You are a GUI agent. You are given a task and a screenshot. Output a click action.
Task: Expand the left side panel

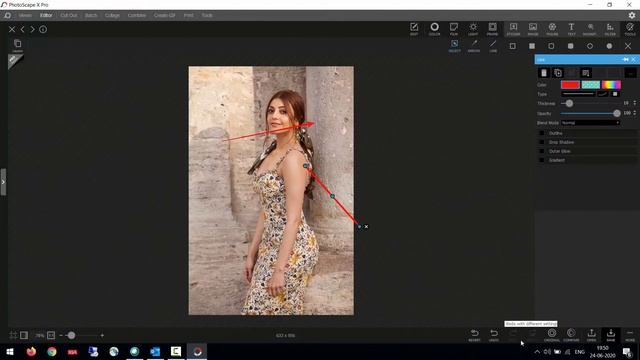3,182
